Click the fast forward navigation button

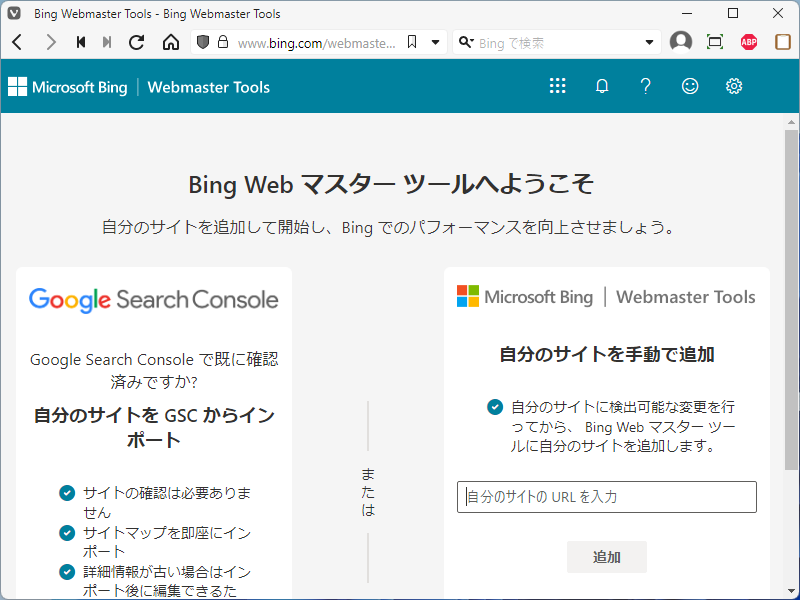tap(107, 42)
